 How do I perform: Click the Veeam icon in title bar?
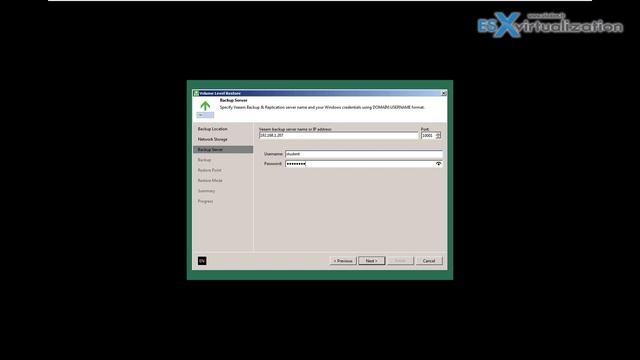pos(196,93)
